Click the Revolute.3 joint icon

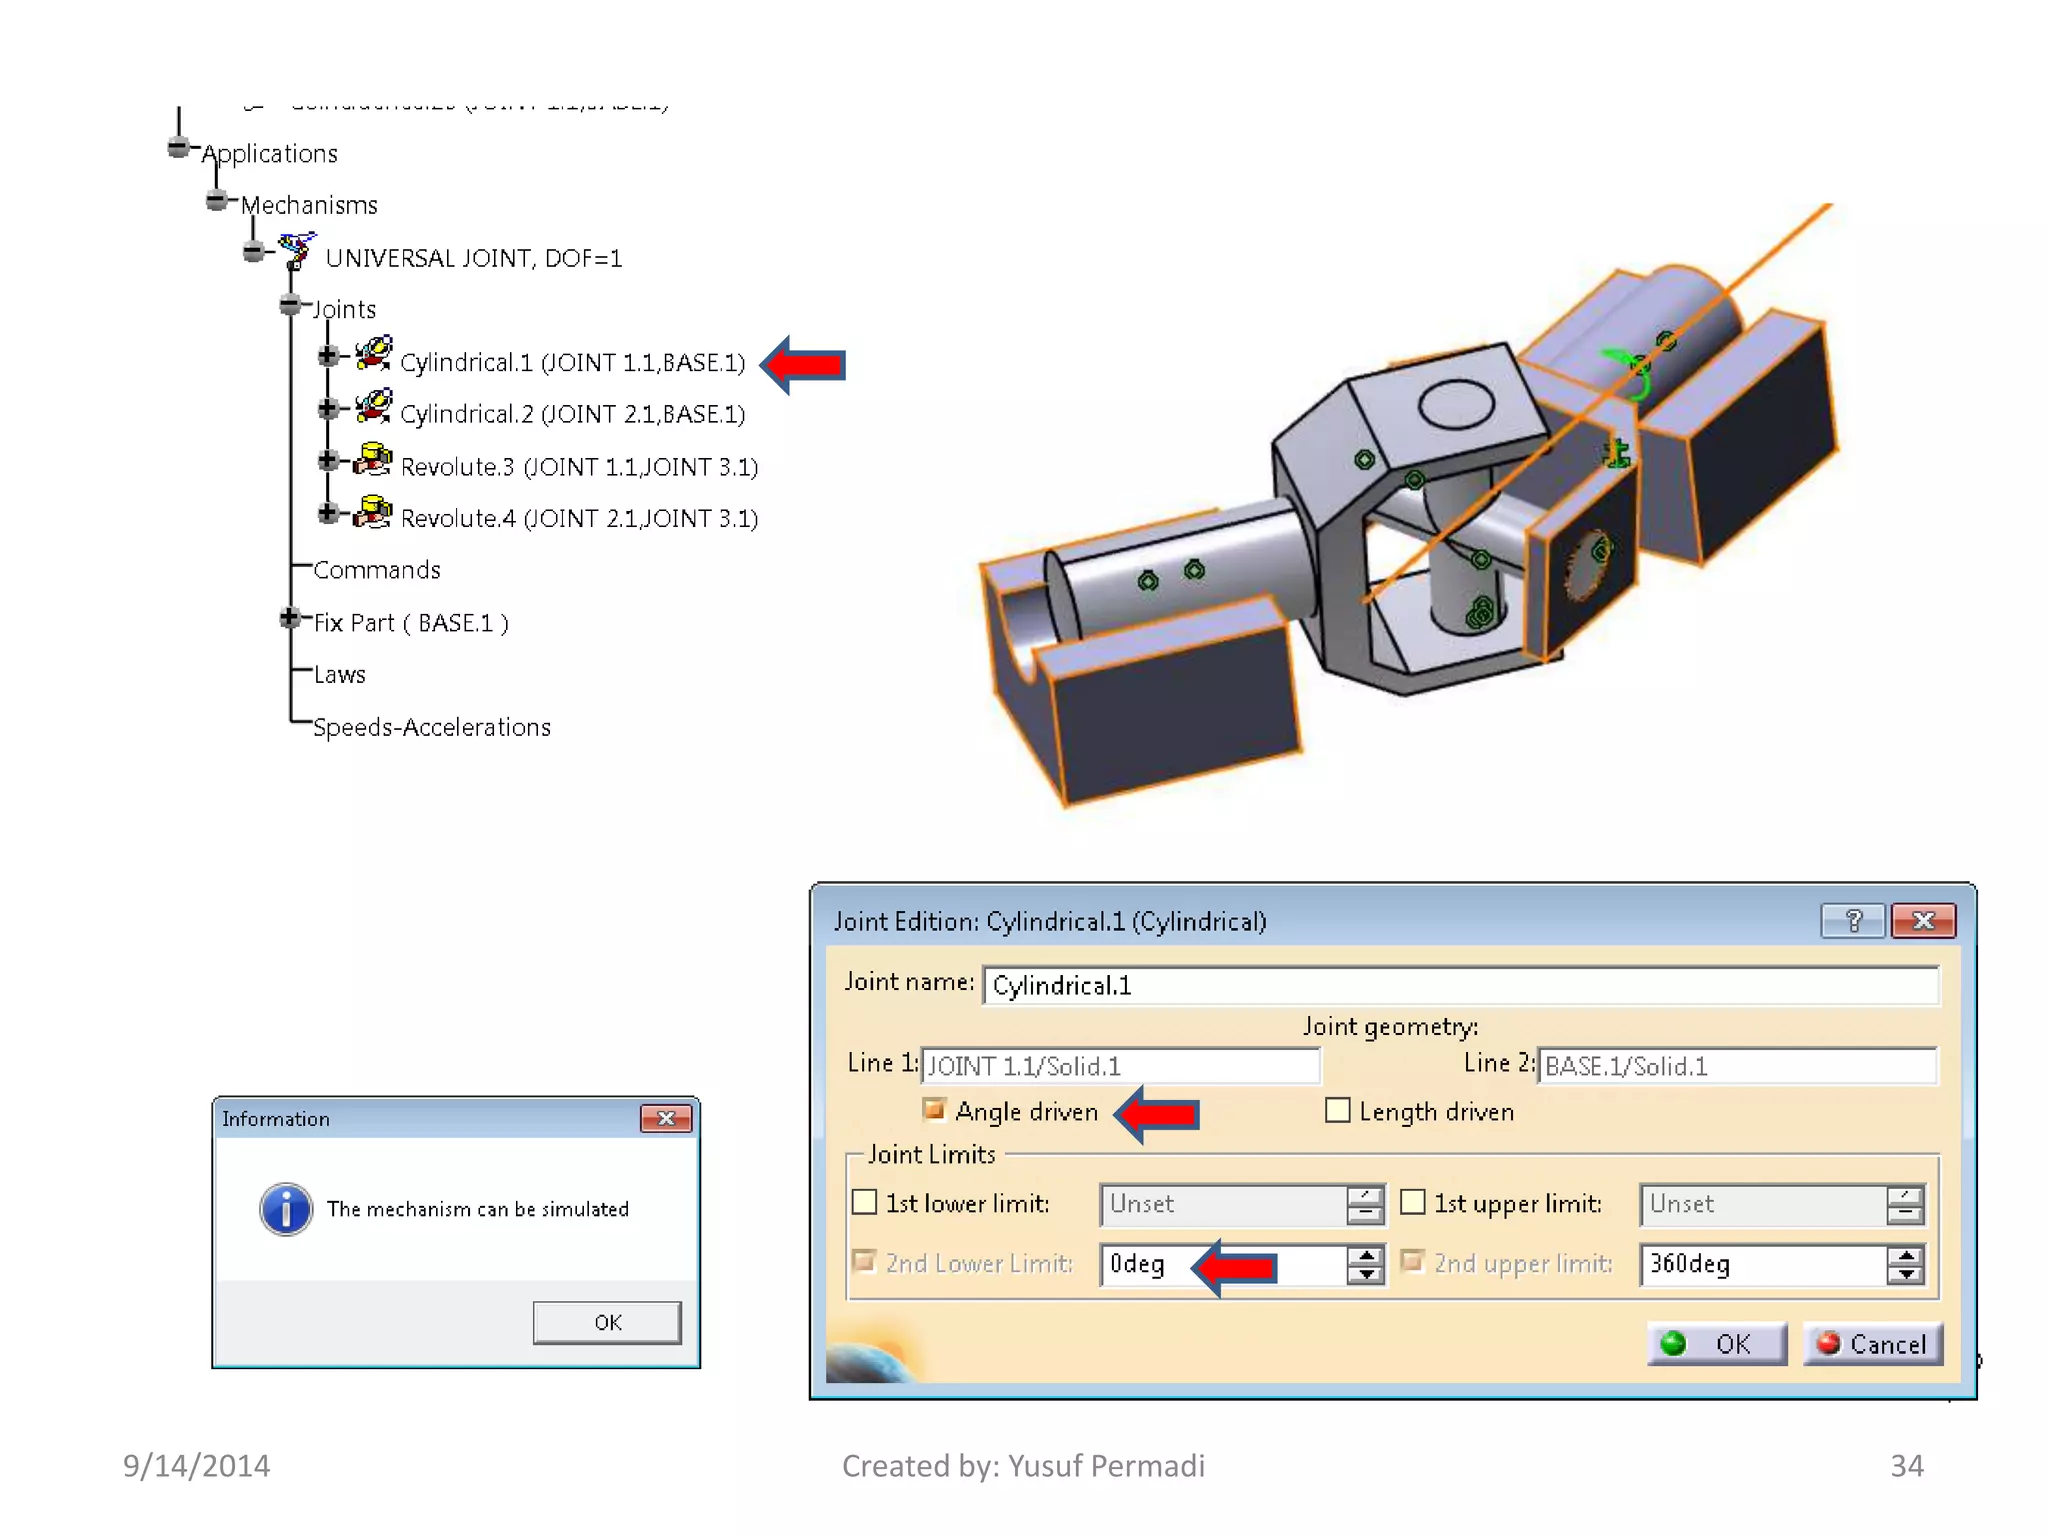pos(373,459)
